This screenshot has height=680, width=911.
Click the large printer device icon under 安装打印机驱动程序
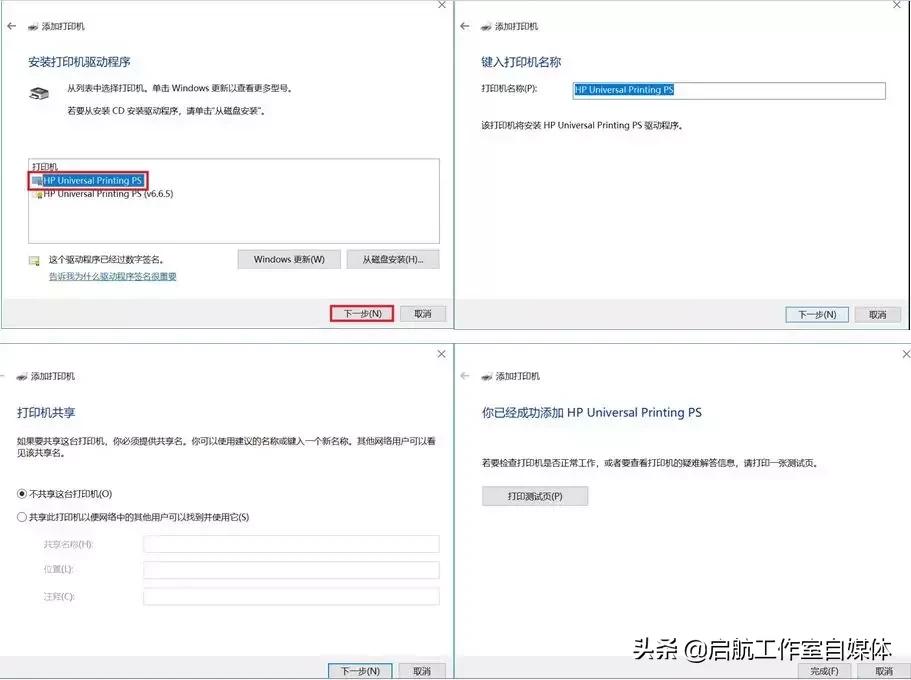coord(39,93)
